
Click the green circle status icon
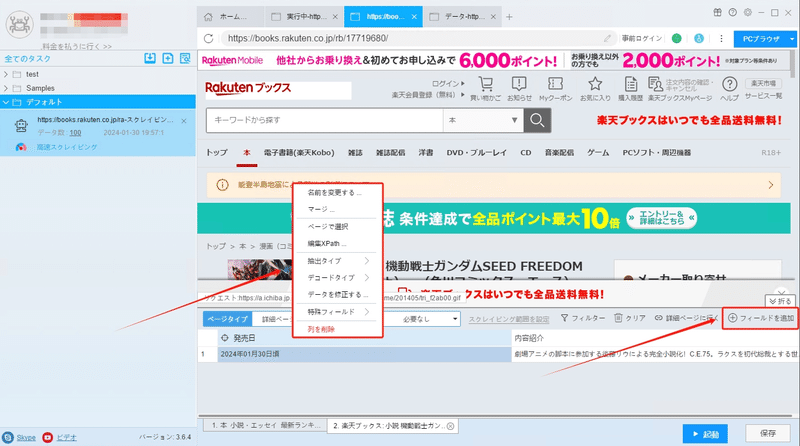coord(677,38)
